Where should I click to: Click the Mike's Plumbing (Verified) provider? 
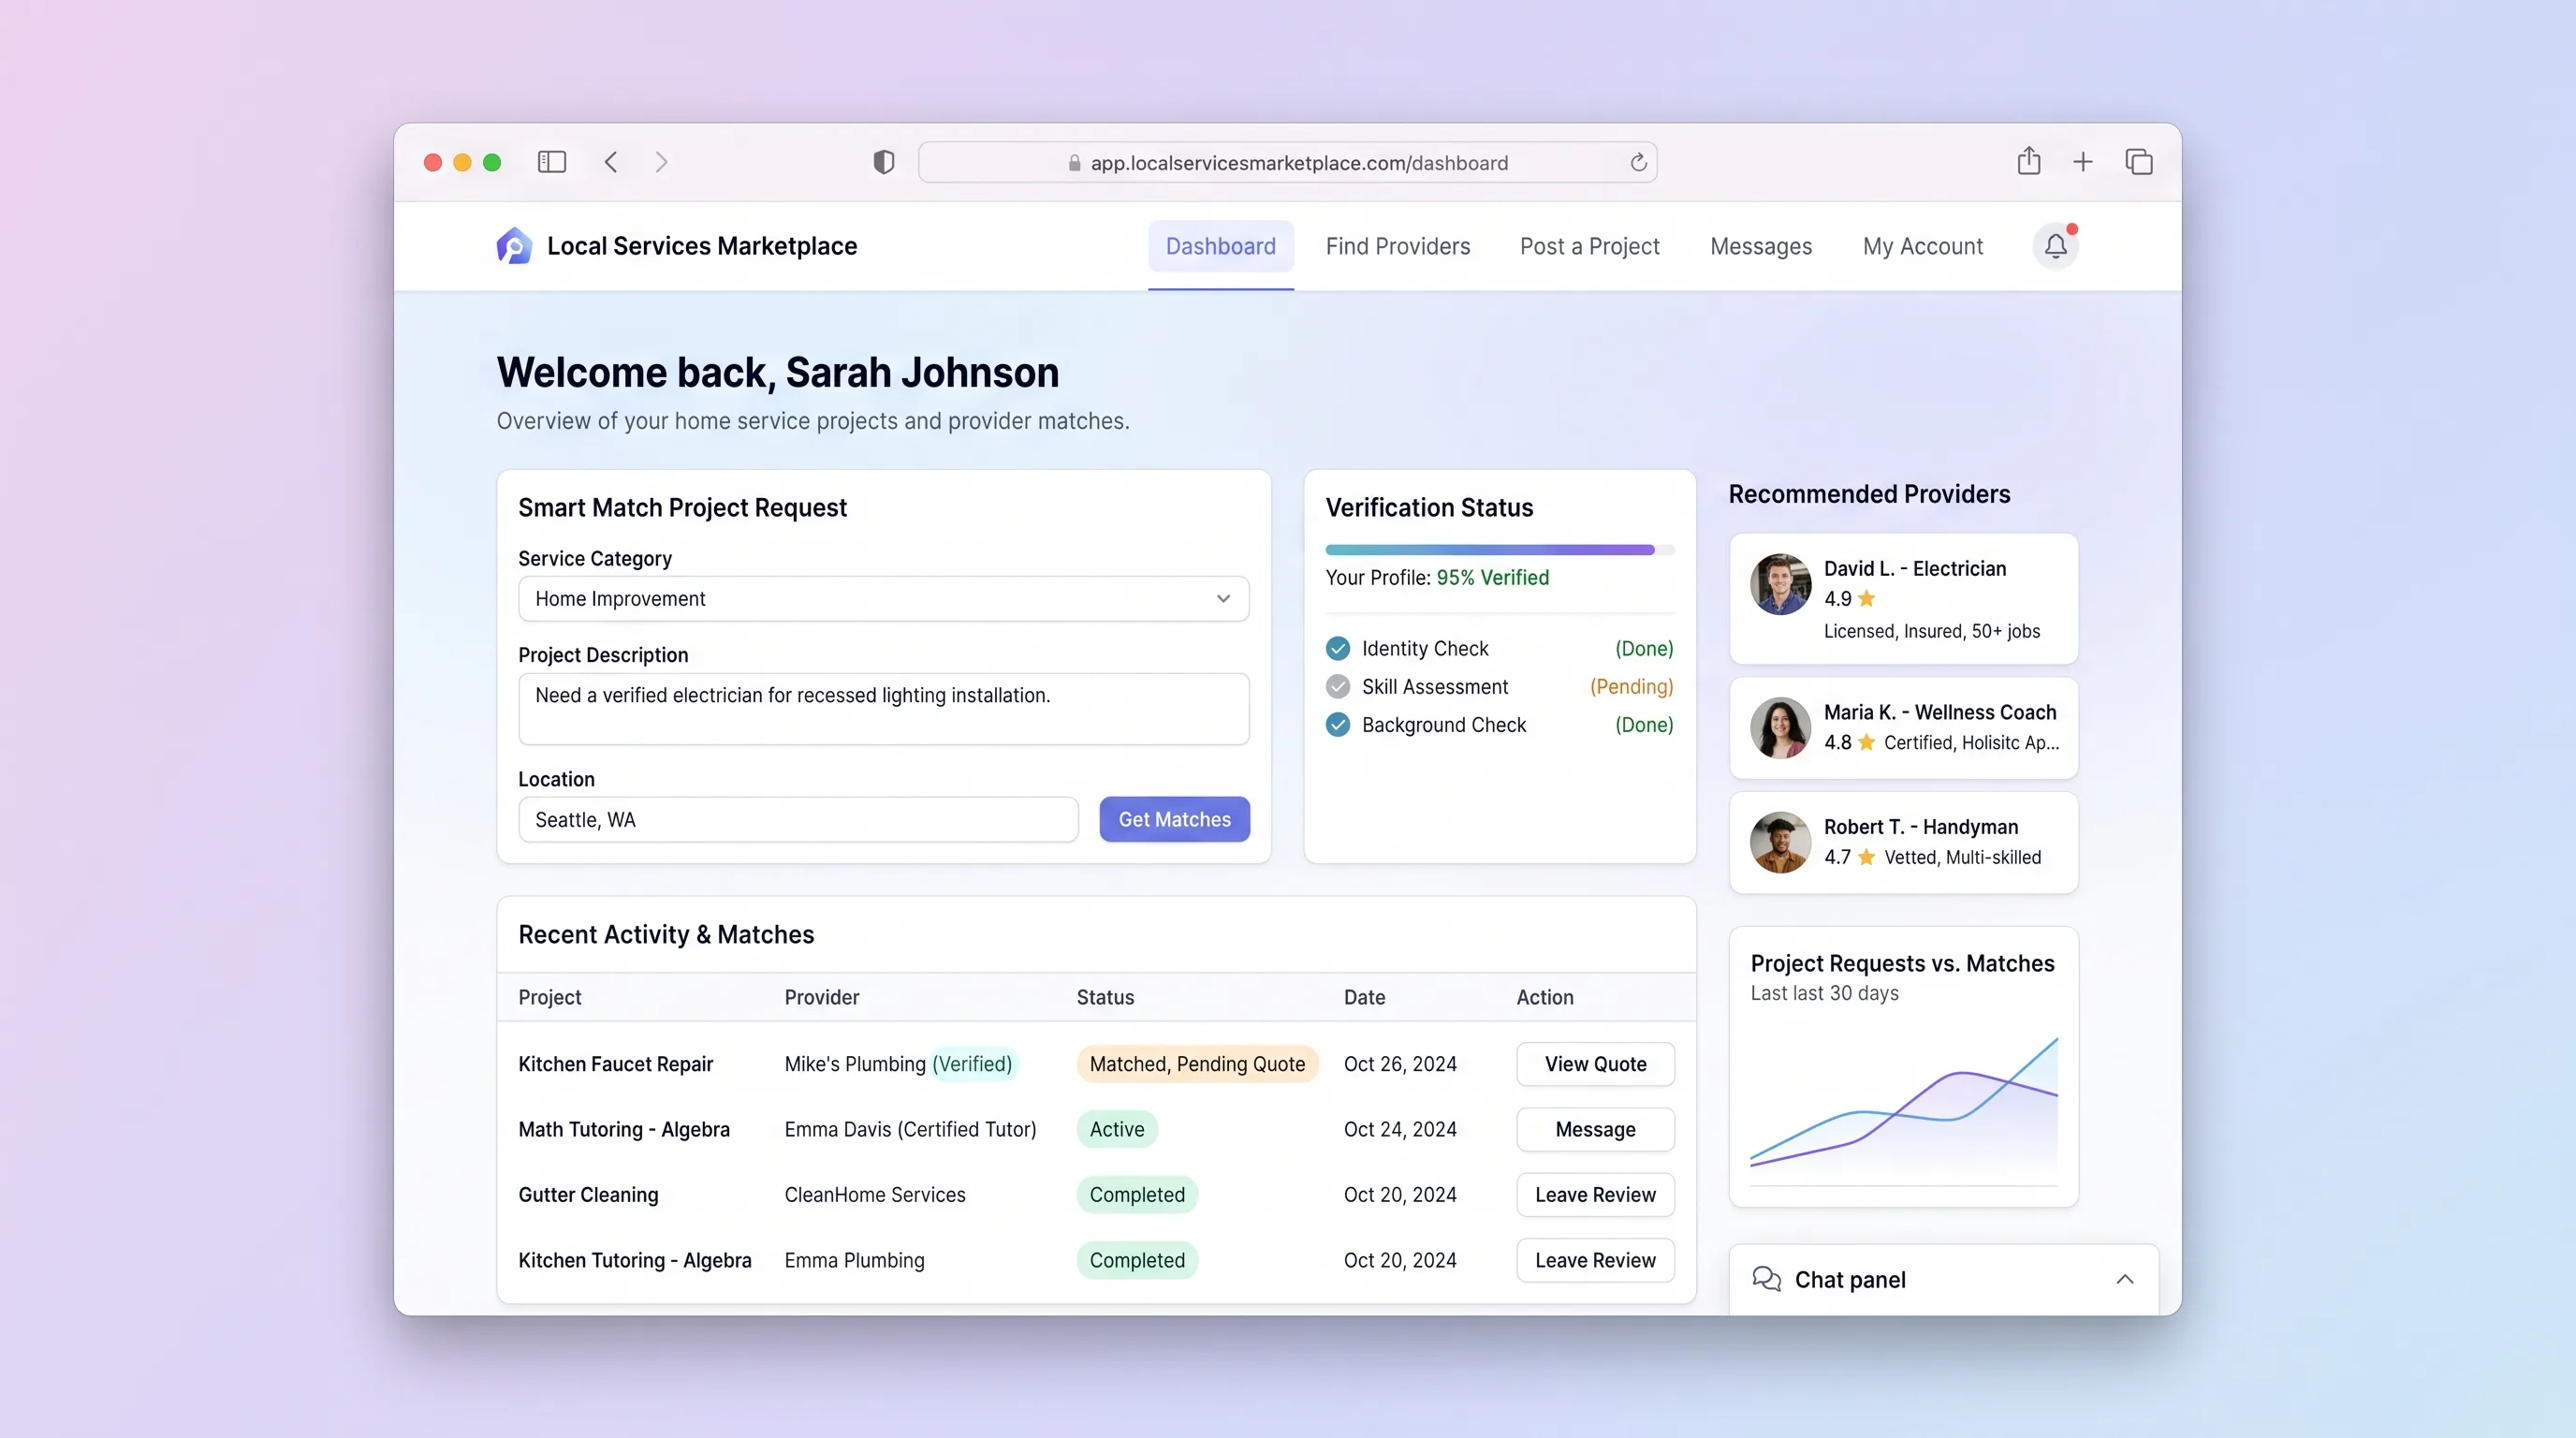[x=899, y=1064]
